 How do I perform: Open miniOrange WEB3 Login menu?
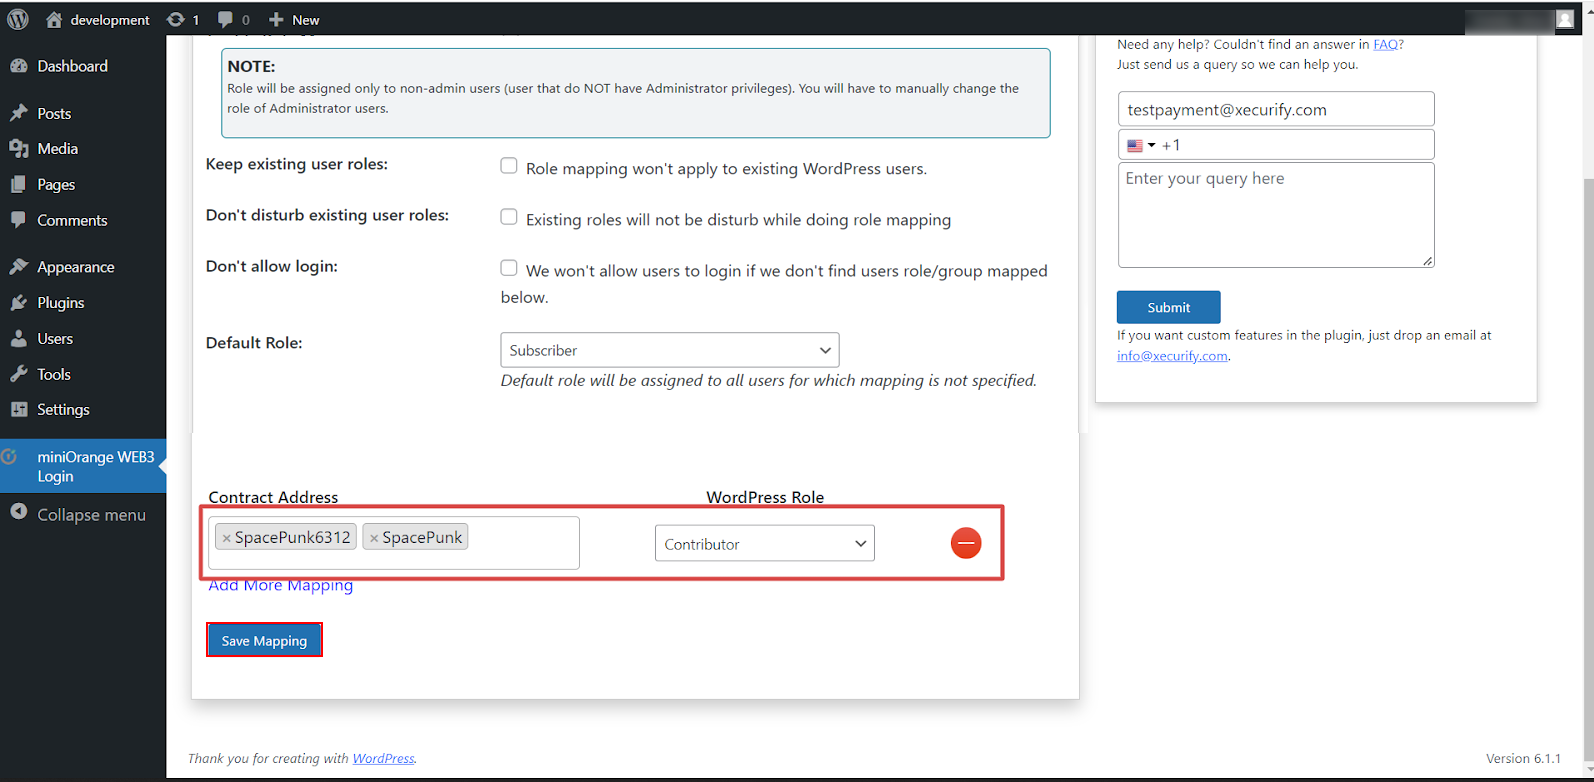click(x=83, y=467)
